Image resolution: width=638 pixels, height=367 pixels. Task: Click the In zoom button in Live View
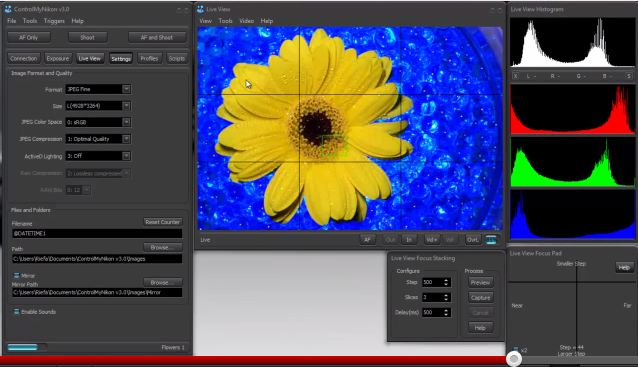[x=409, y=240]
